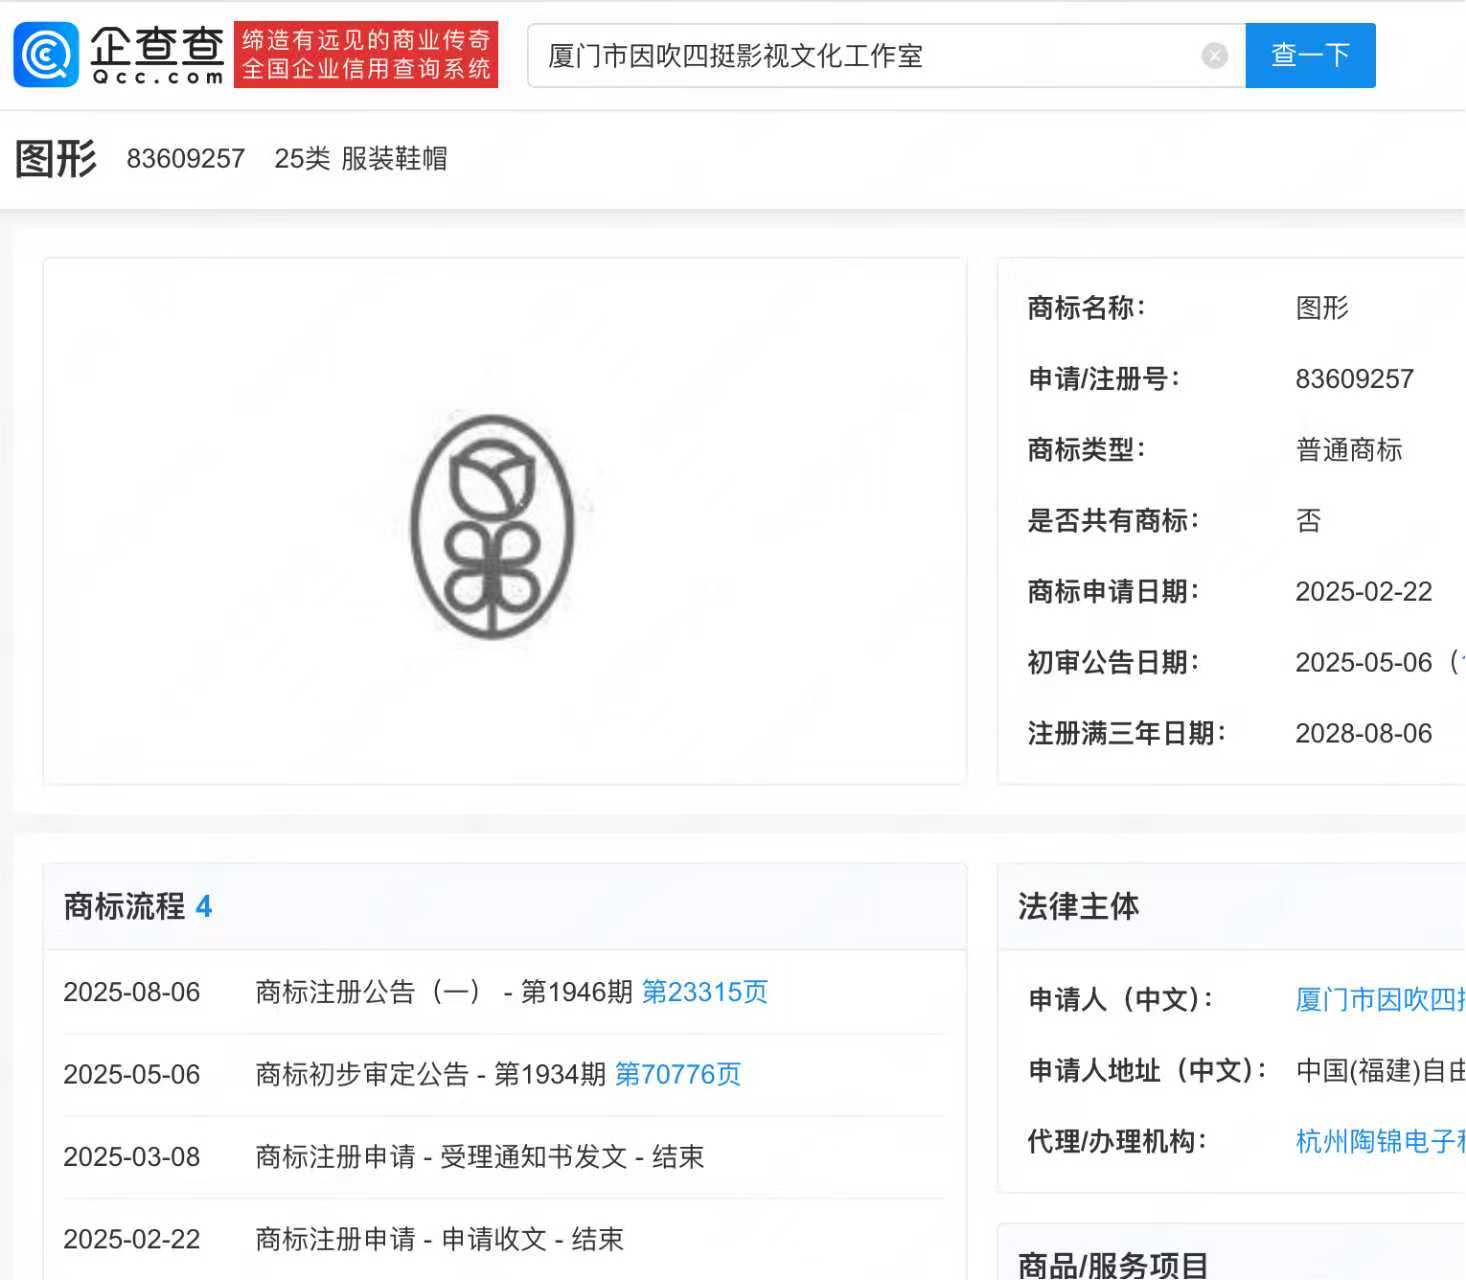Click the Qcc blue circular logo icon

coord(45,55)
